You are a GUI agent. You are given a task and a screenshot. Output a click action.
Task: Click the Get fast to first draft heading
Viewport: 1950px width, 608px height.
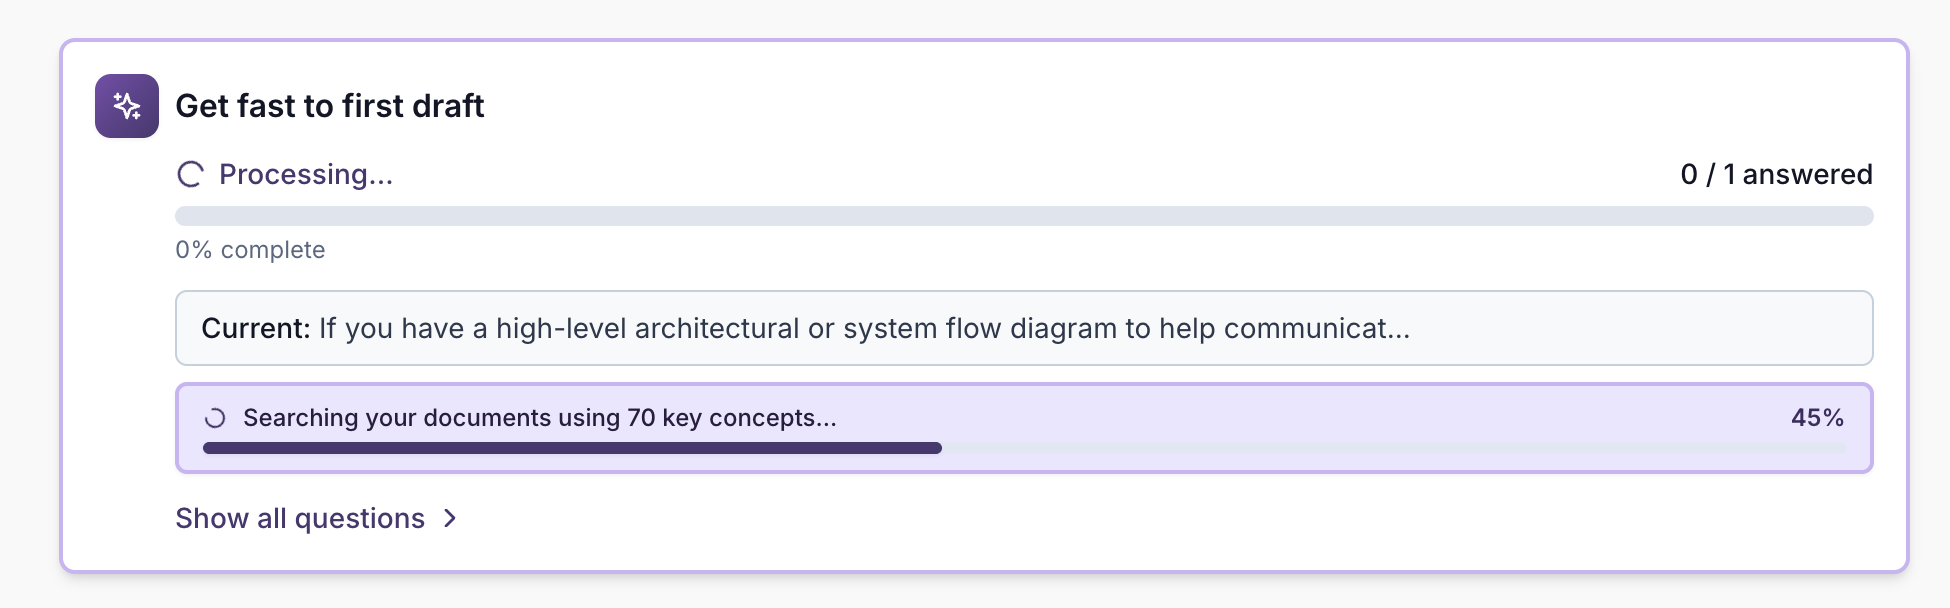click(x=330, y=106)
